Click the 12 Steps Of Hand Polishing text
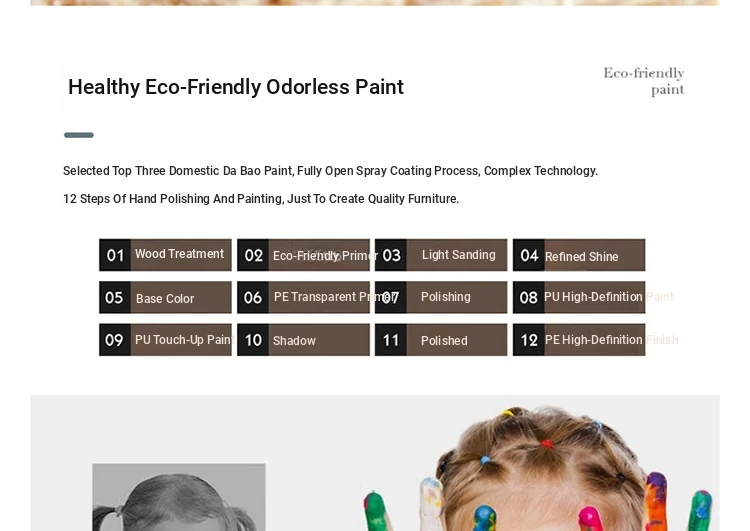Screen dimensions: 750x531 pyautogui.click(x=260, y=199)
